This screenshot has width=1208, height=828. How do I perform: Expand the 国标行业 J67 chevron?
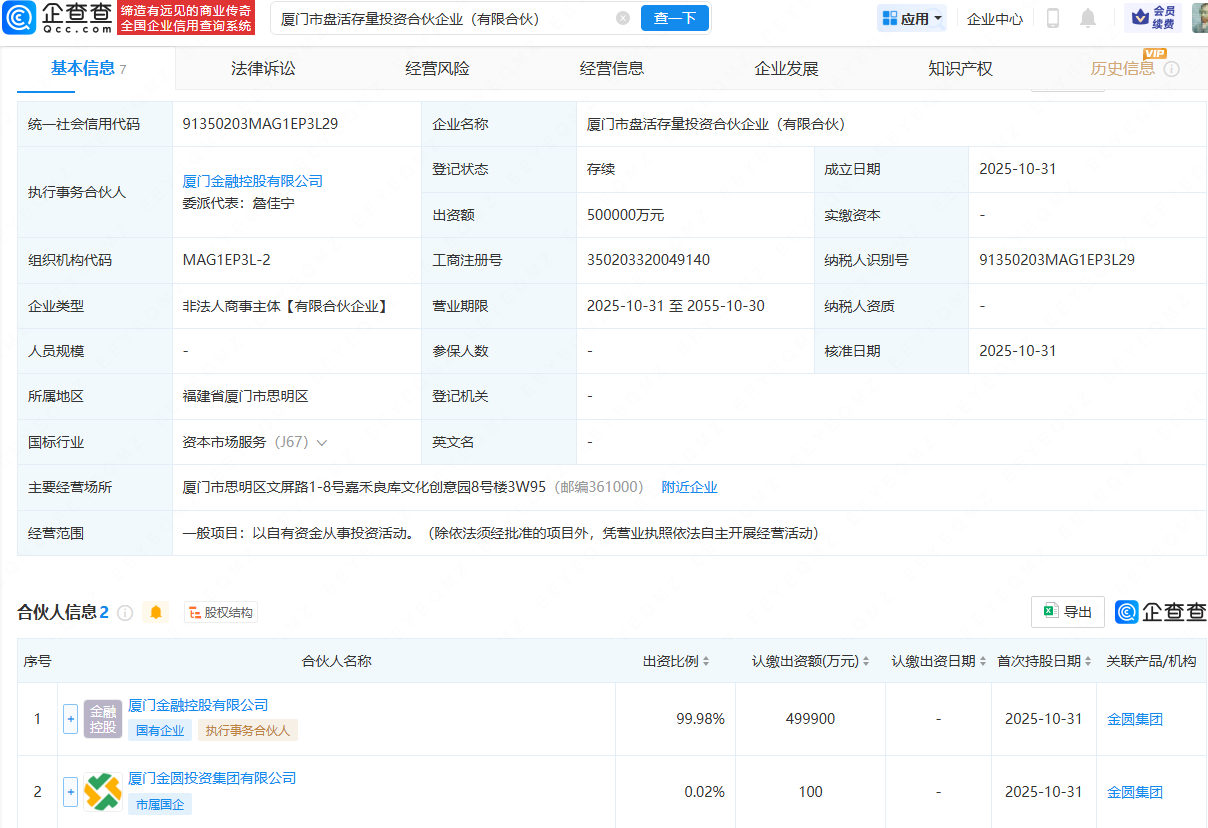[321, 442]
